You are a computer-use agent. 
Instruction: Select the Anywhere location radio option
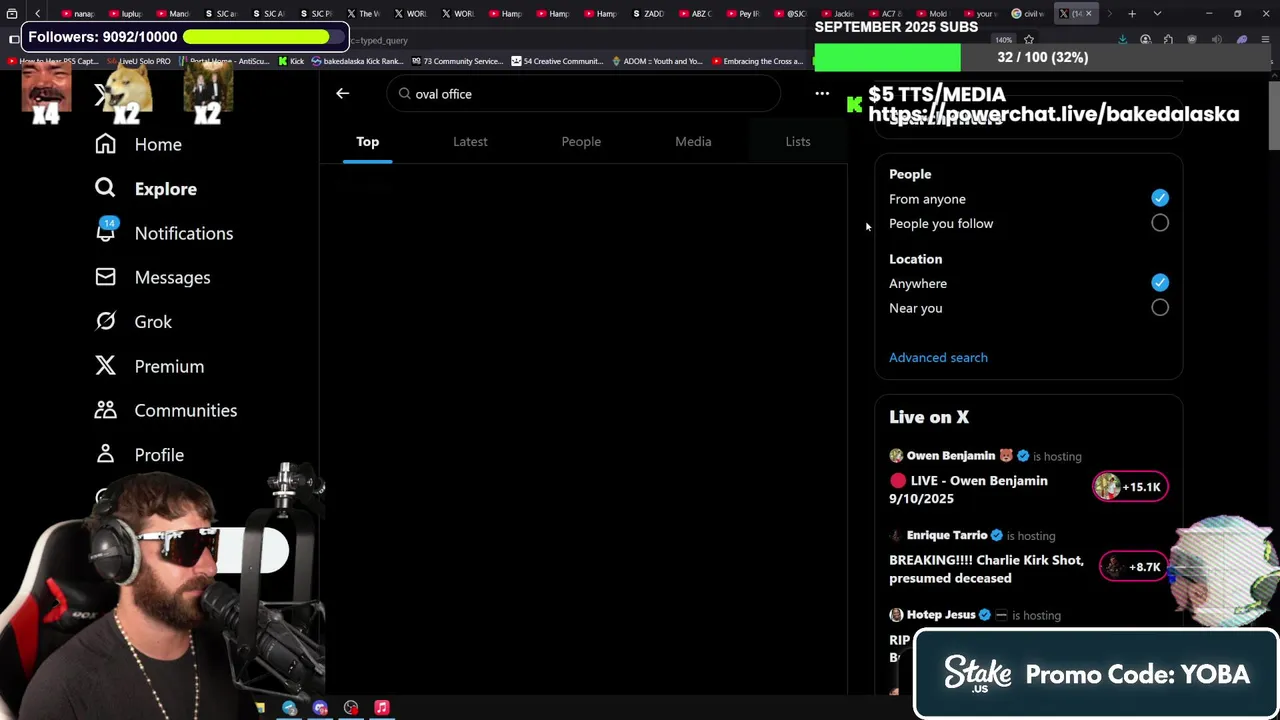pos(1159,283)
